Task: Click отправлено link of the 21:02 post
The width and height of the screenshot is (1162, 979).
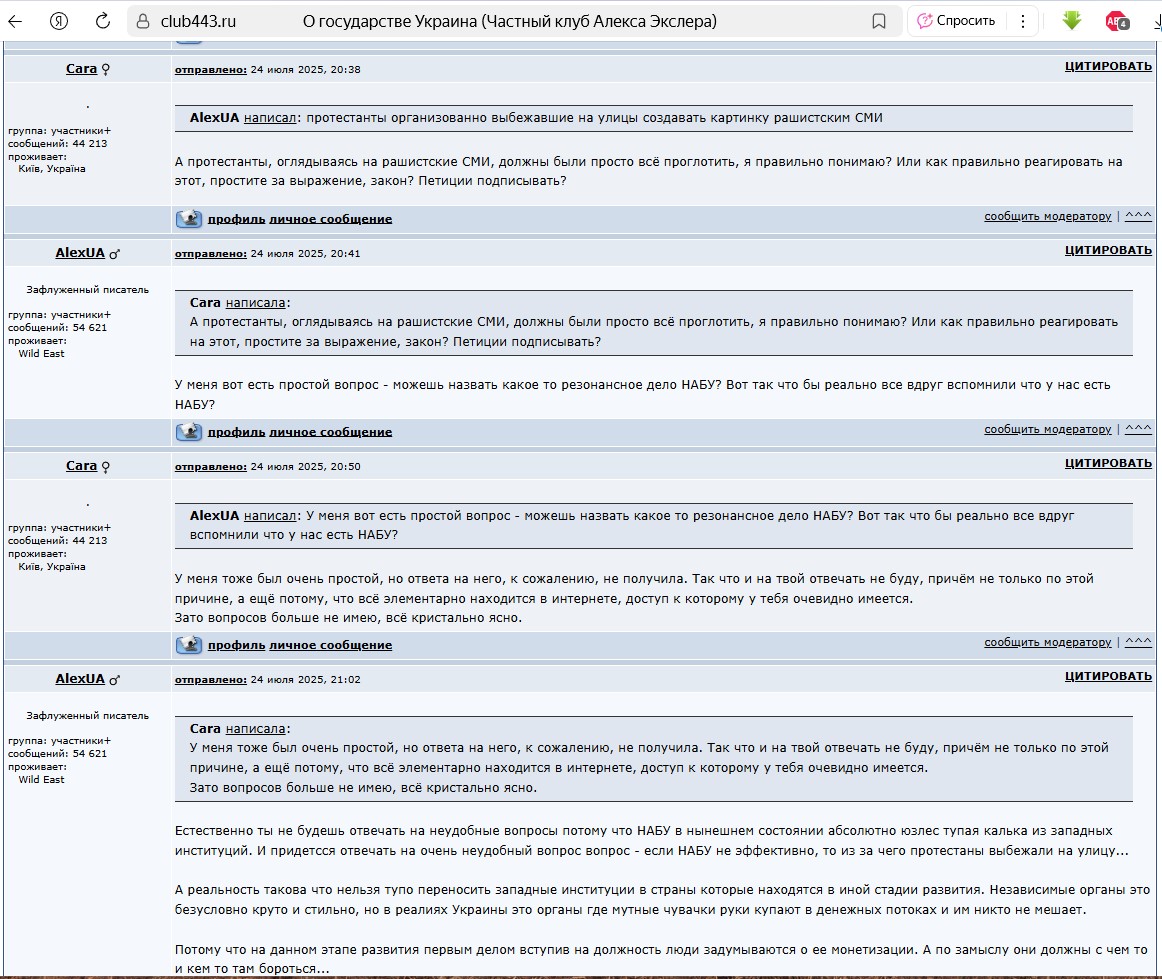Action: [210, 680]
